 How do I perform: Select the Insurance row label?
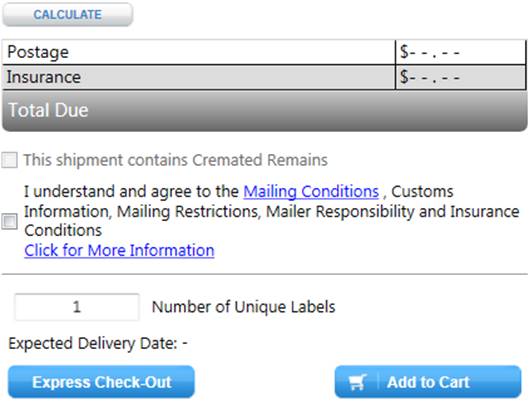[44, 77]
